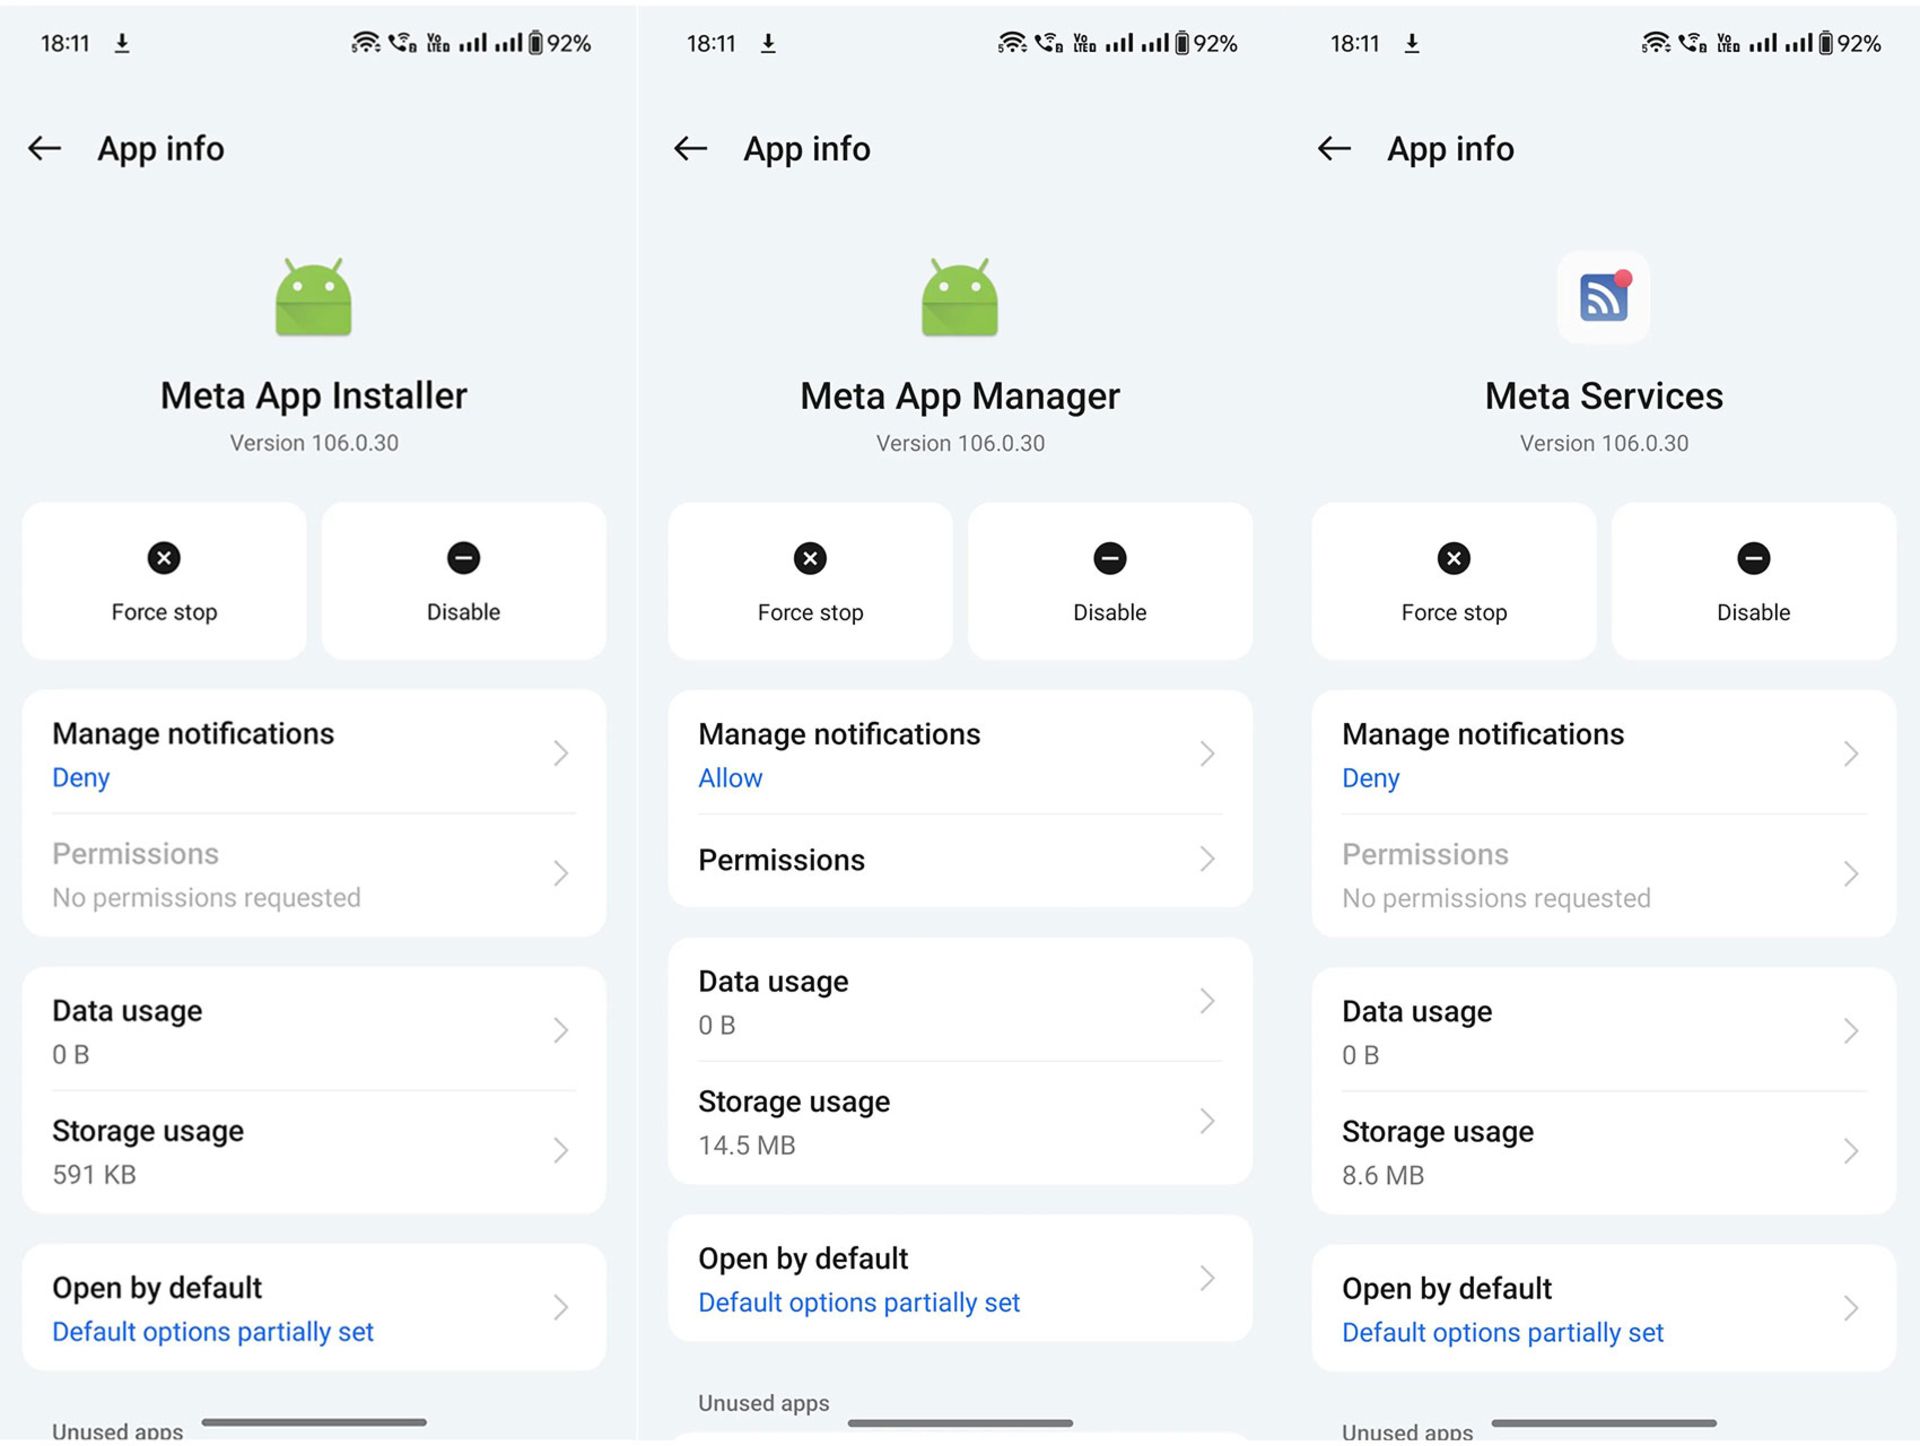Screen dimensions: 1920x1446
Task: Tap download indicator in left screen status bar
Action: (x=122, y=43)
